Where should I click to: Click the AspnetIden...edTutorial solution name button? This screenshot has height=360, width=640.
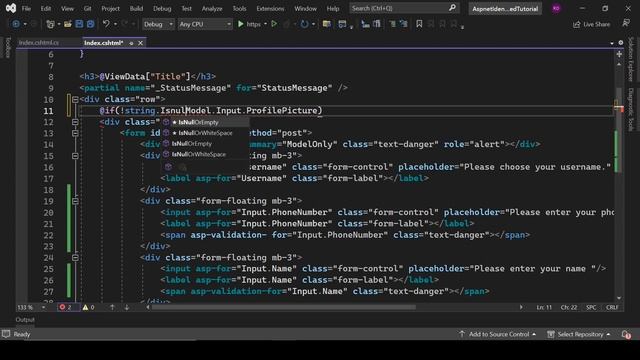[505, 9]
